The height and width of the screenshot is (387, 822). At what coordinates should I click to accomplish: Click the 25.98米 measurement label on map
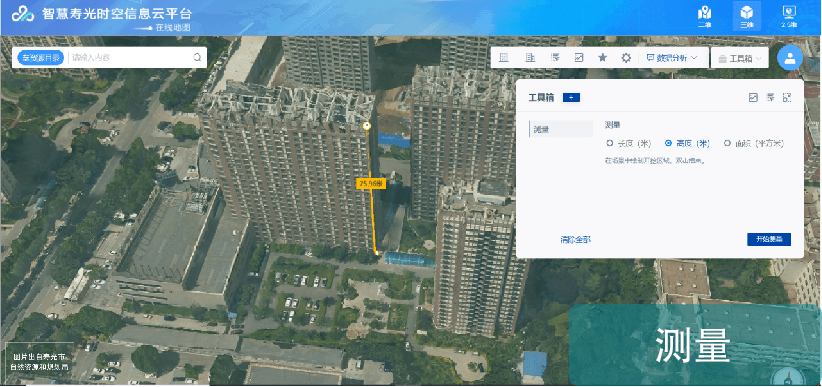coord(371,184)
